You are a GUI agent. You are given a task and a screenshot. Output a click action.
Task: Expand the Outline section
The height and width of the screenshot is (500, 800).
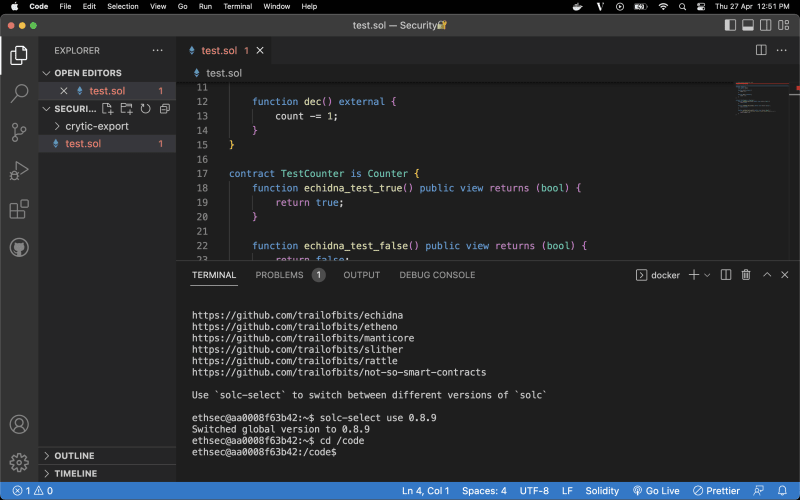(107, 456)
